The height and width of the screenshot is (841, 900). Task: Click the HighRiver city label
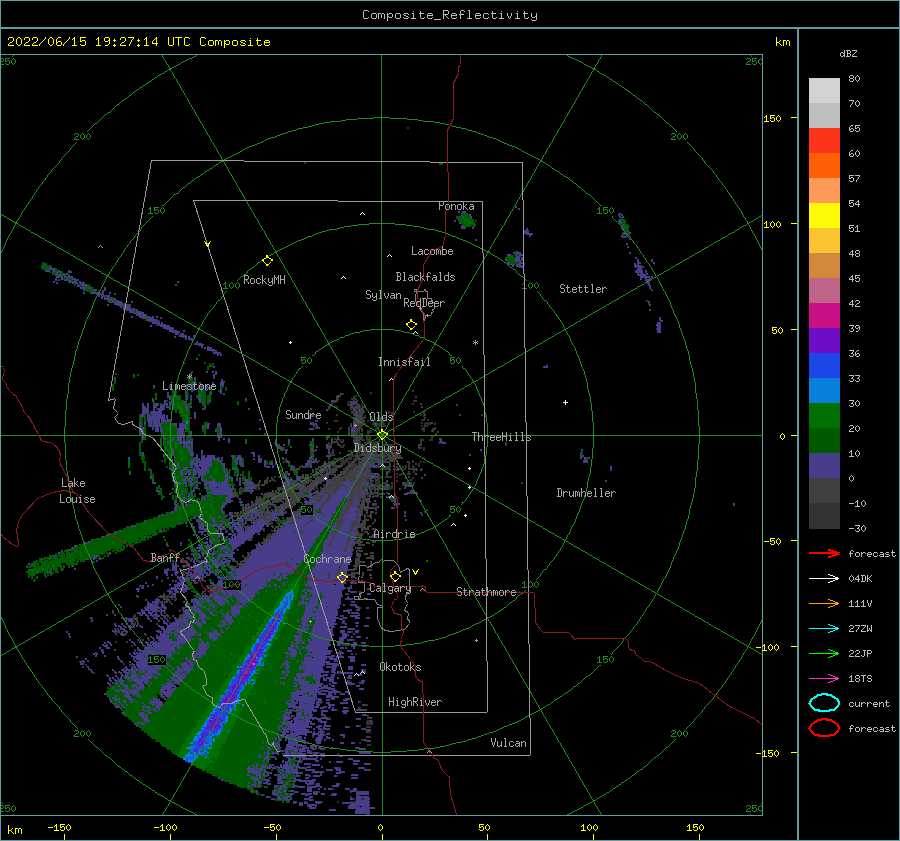415,702
